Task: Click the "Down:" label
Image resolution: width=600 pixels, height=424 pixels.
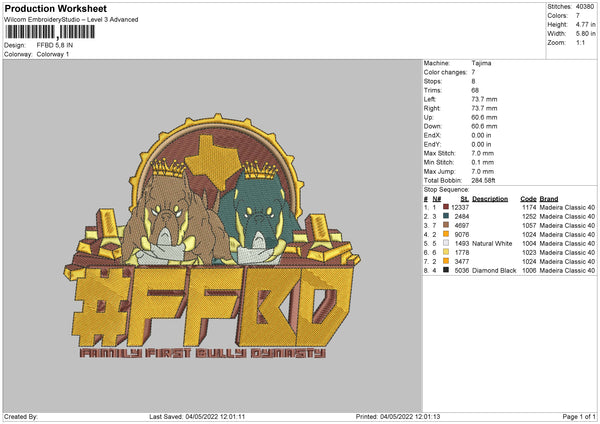Action: 432,126
